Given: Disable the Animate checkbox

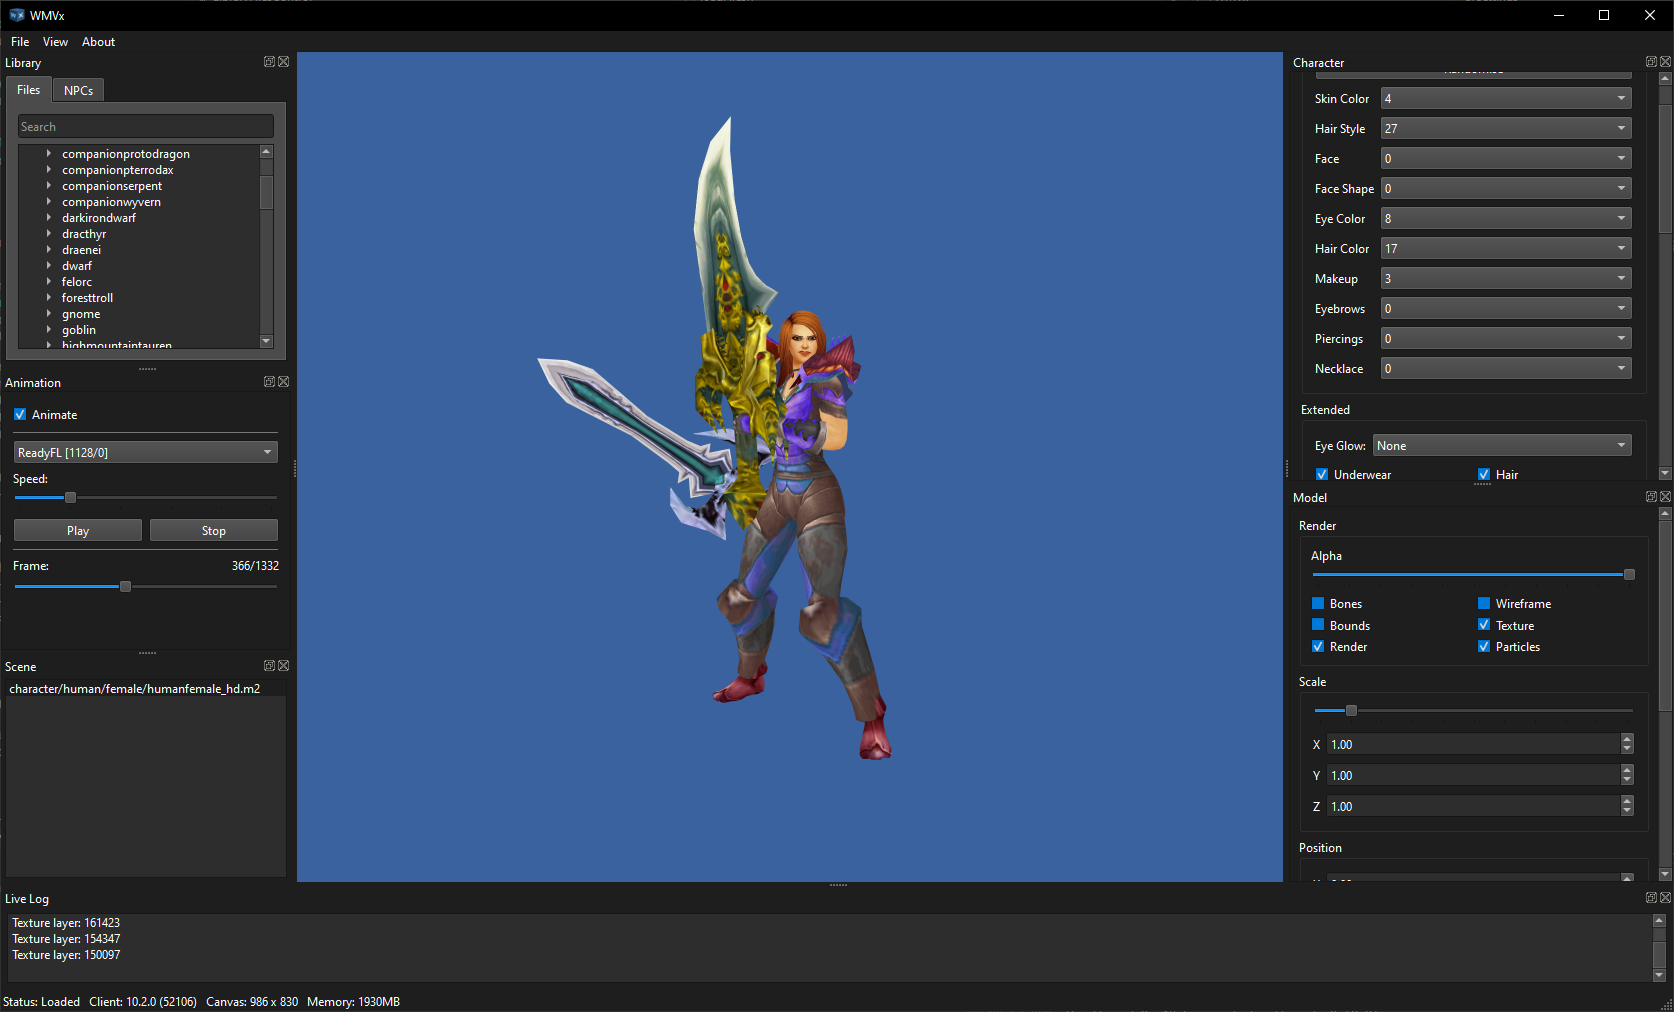Looking at the screenshot, I should pyautogui.click(x=20, y=414).
